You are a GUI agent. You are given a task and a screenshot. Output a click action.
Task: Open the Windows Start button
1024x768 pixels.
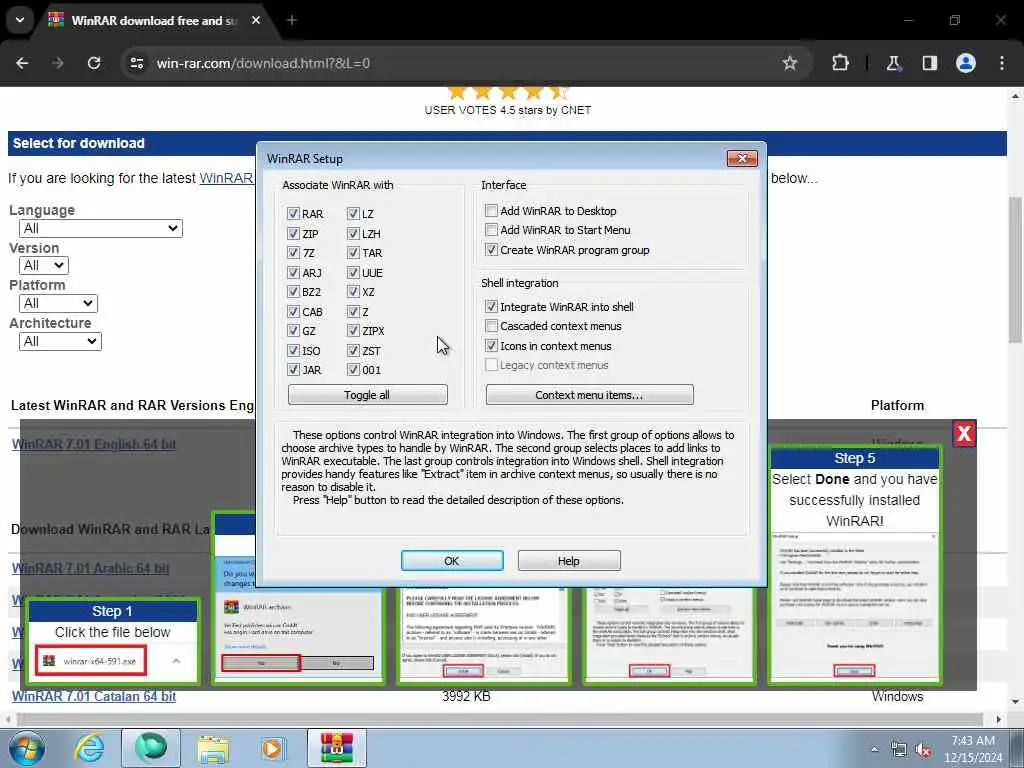pos(26,748)
